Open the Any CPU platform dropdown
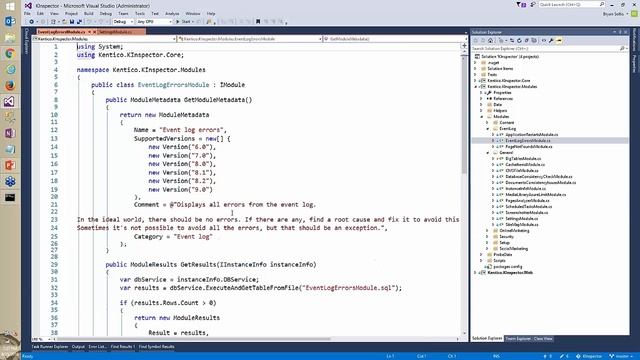Viewport: 640px width, 360px height. 154,22
